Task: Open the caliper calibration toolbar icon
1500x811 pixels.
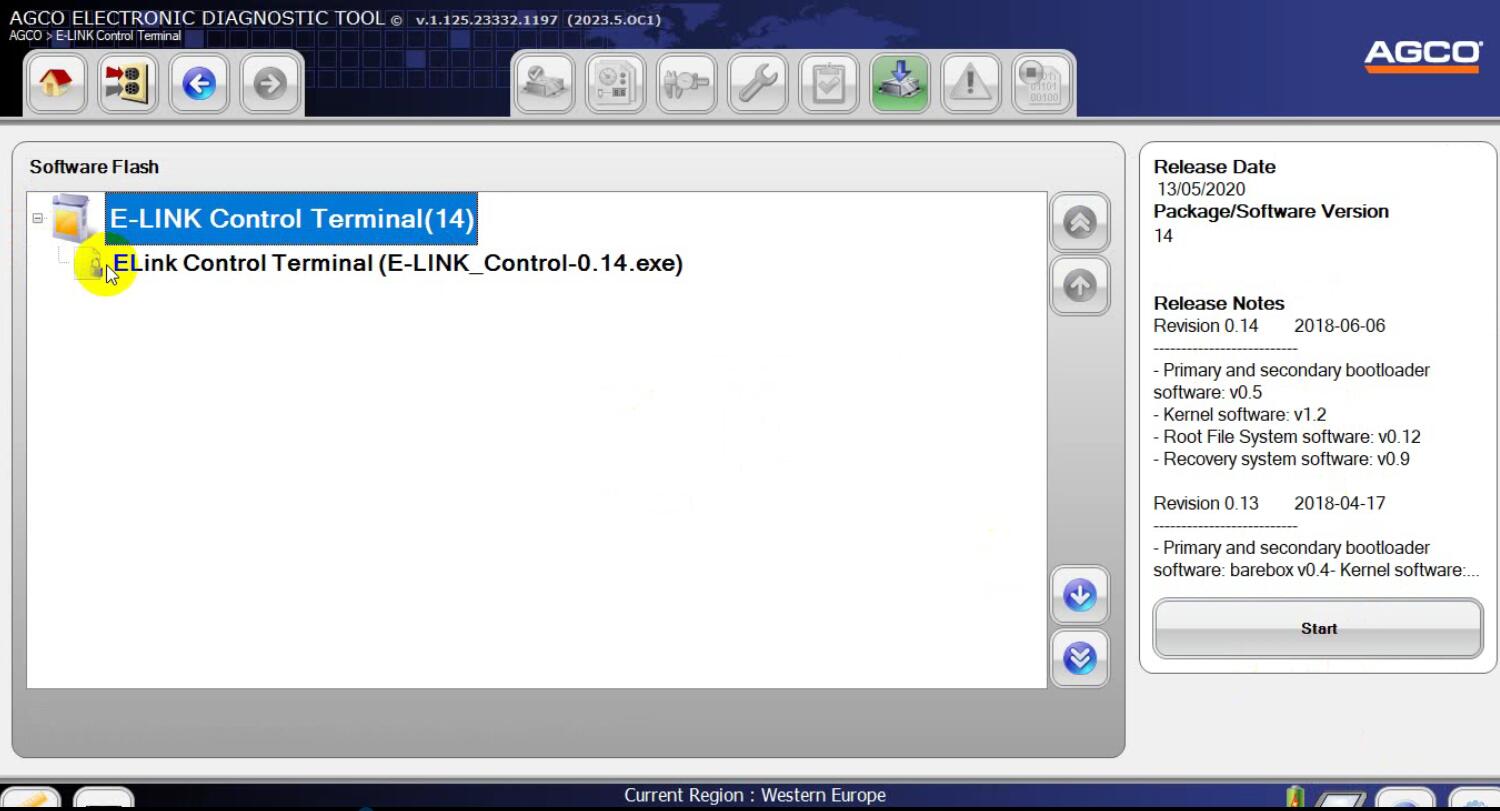Action: click(x=687, y=83)
